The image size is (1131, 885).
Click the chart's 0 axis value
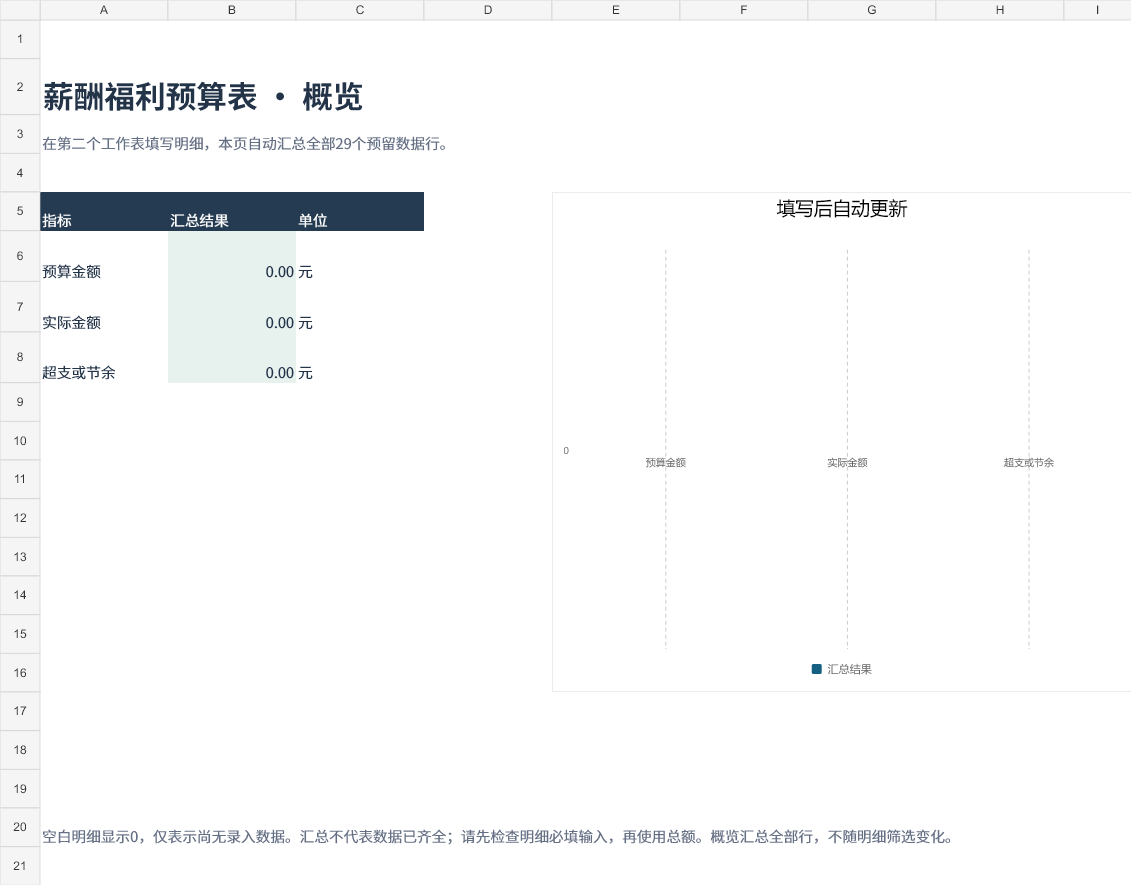tap(566, 451)
